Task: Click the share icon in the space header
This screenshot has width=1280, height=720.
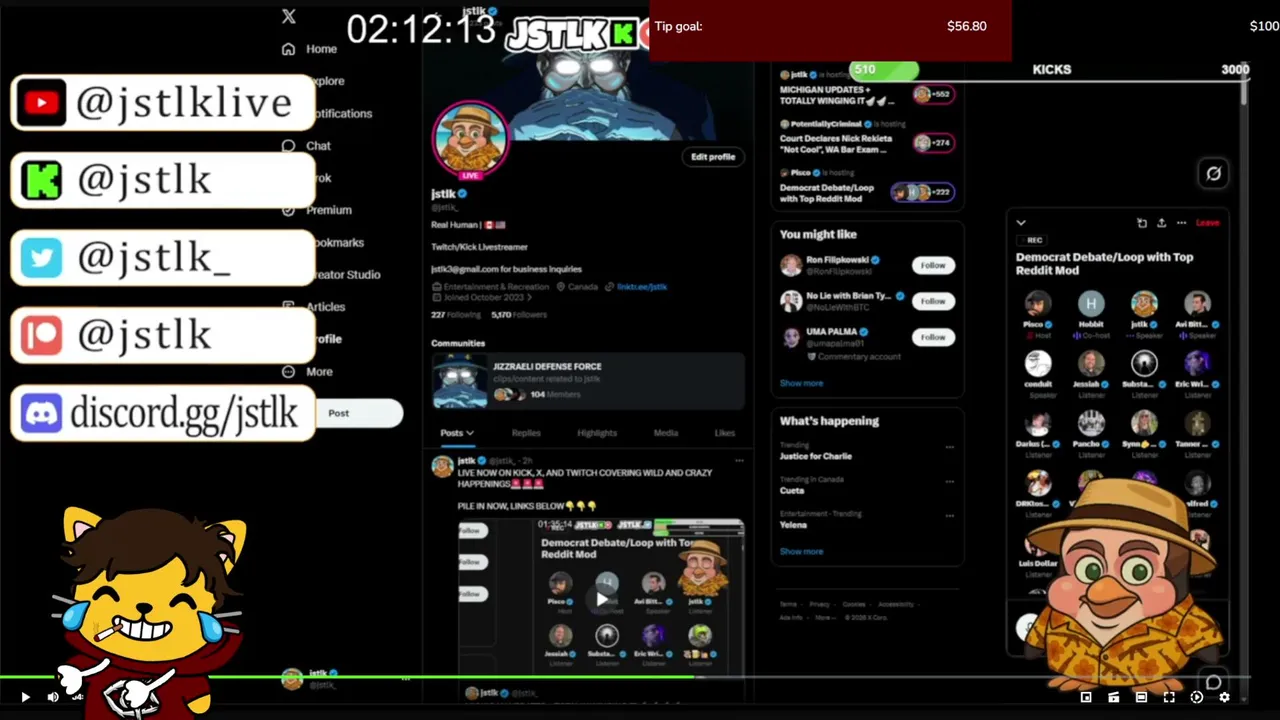Action: point(1161,223)
